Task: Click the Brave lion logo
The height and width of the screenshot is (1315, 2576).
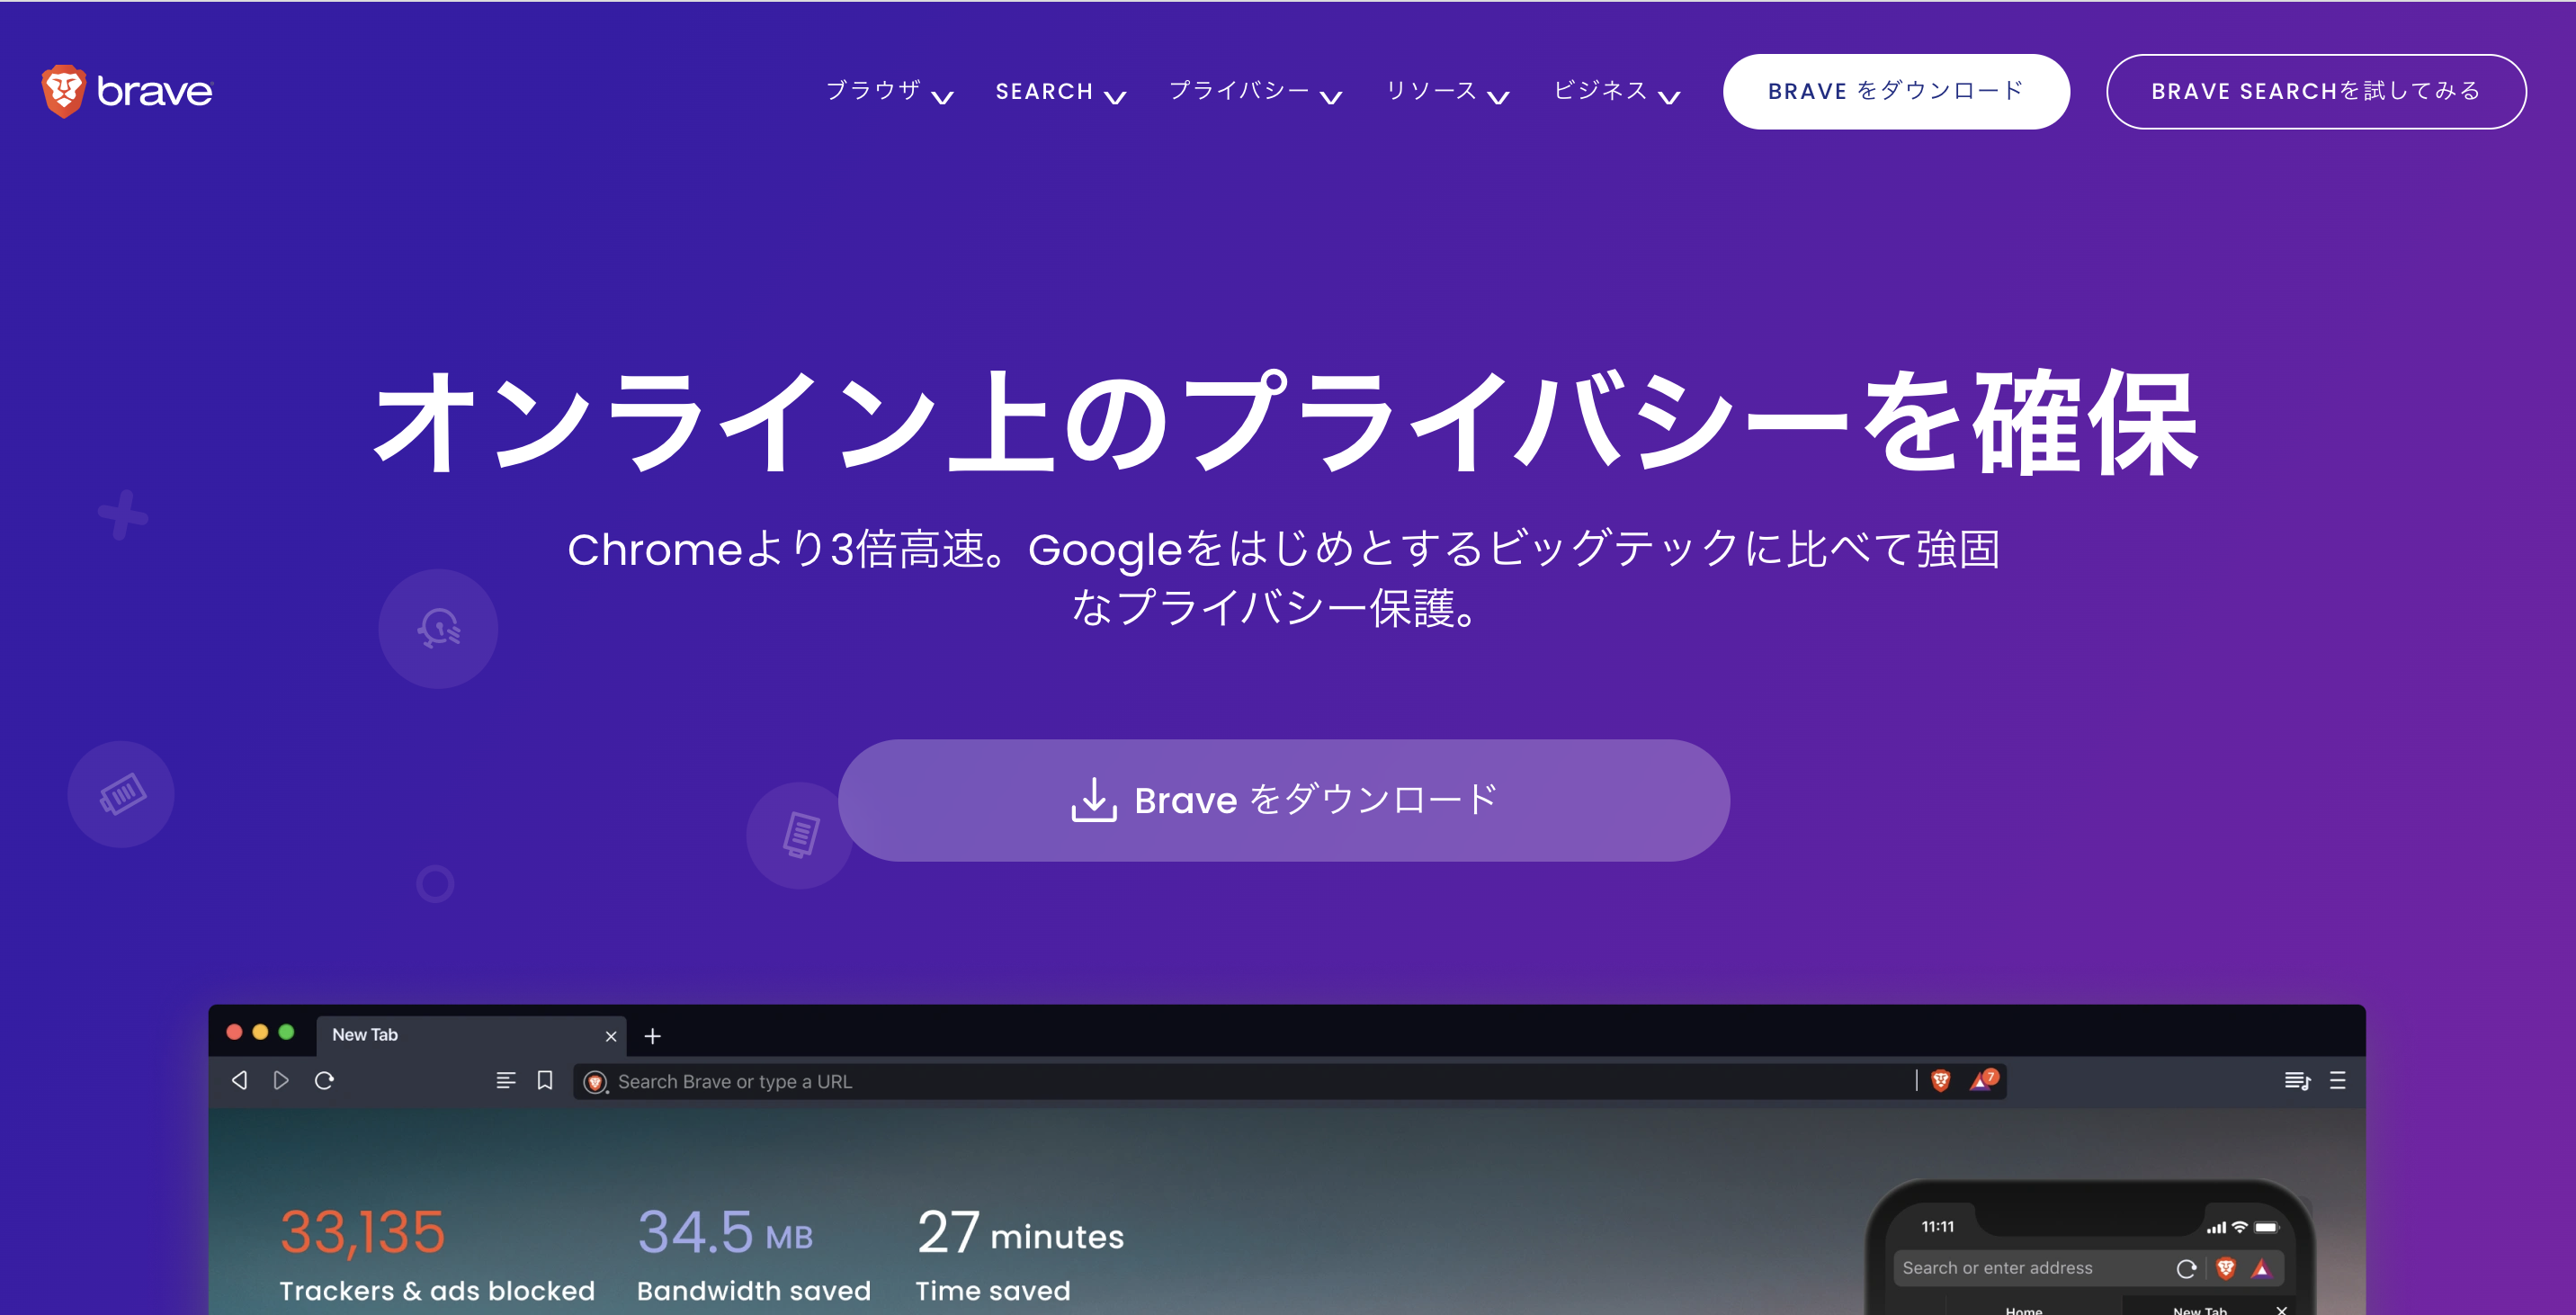Action: point(127,91)
